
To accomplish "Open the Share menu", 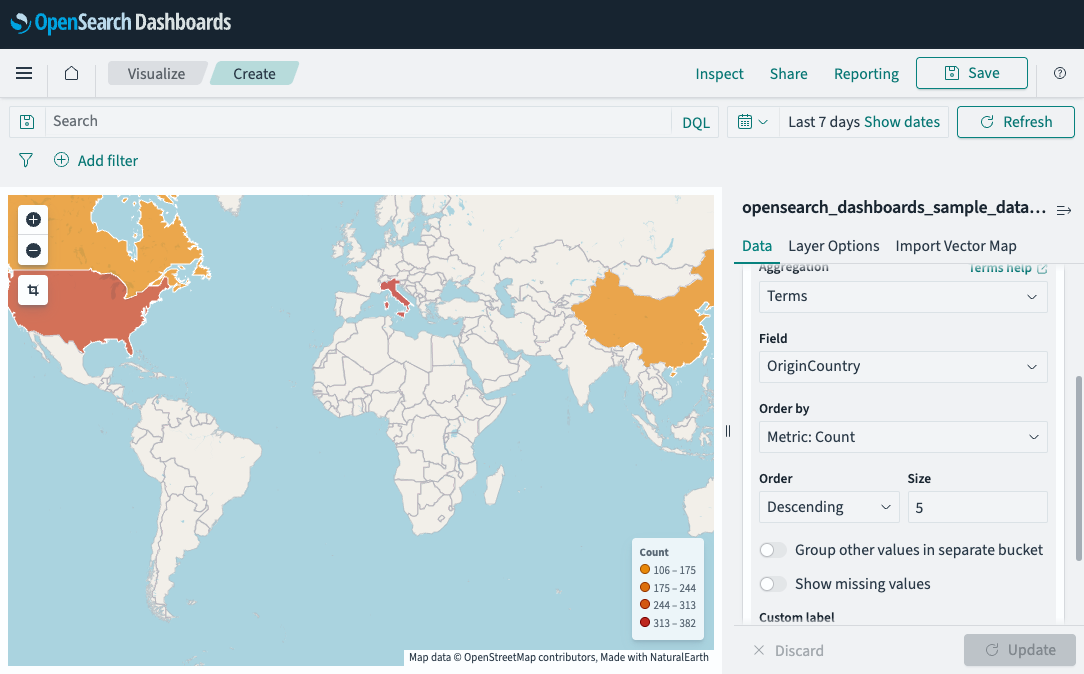I will click(x=789, y=73).
